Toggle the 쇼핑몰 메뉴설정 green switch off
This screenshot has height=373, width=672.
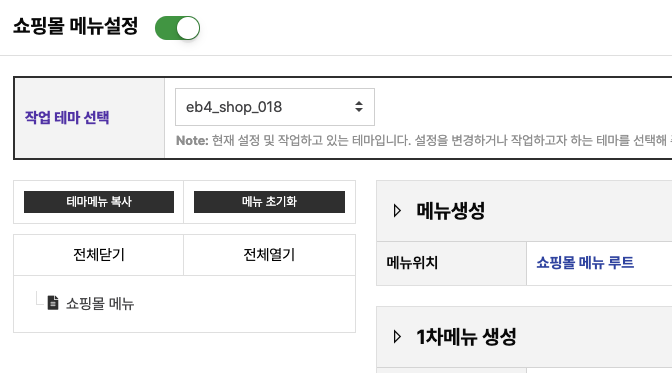(177, 28)
